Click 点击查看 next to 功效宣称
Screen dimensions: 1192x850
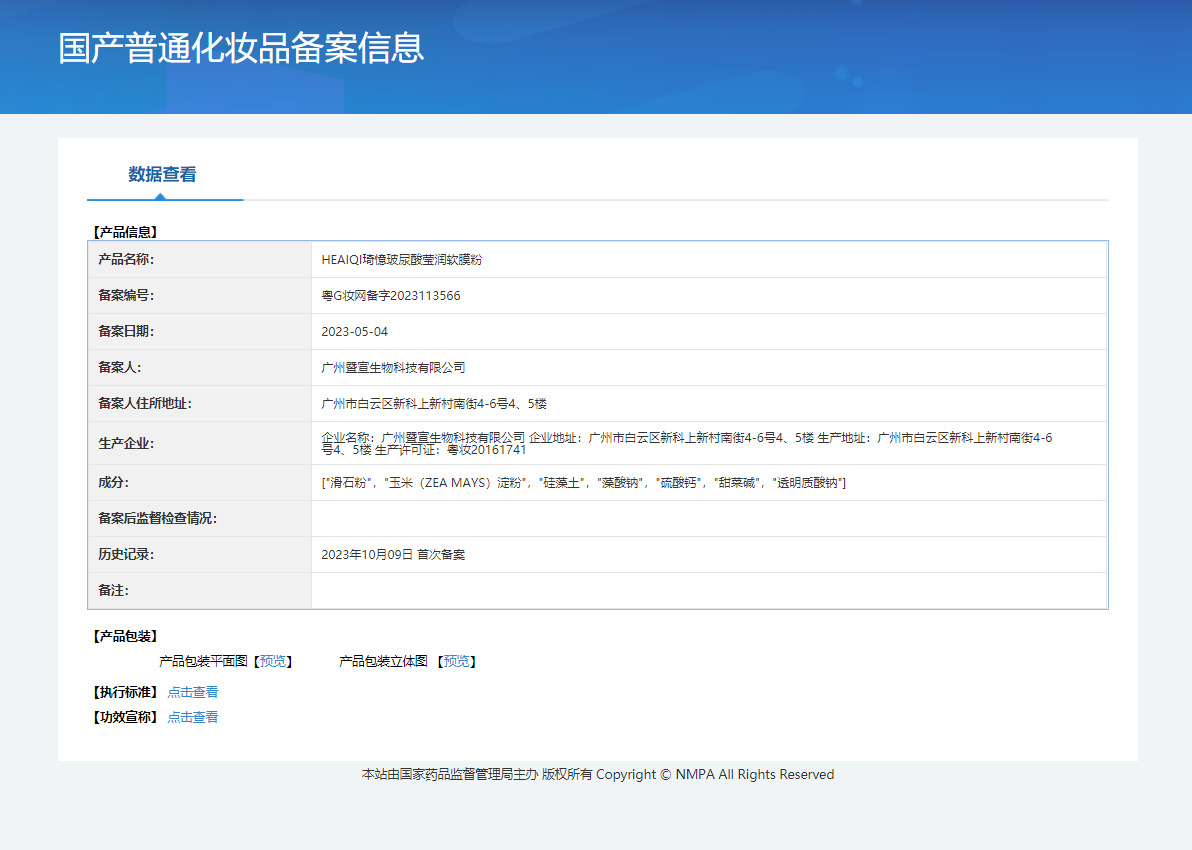[193, 717]
